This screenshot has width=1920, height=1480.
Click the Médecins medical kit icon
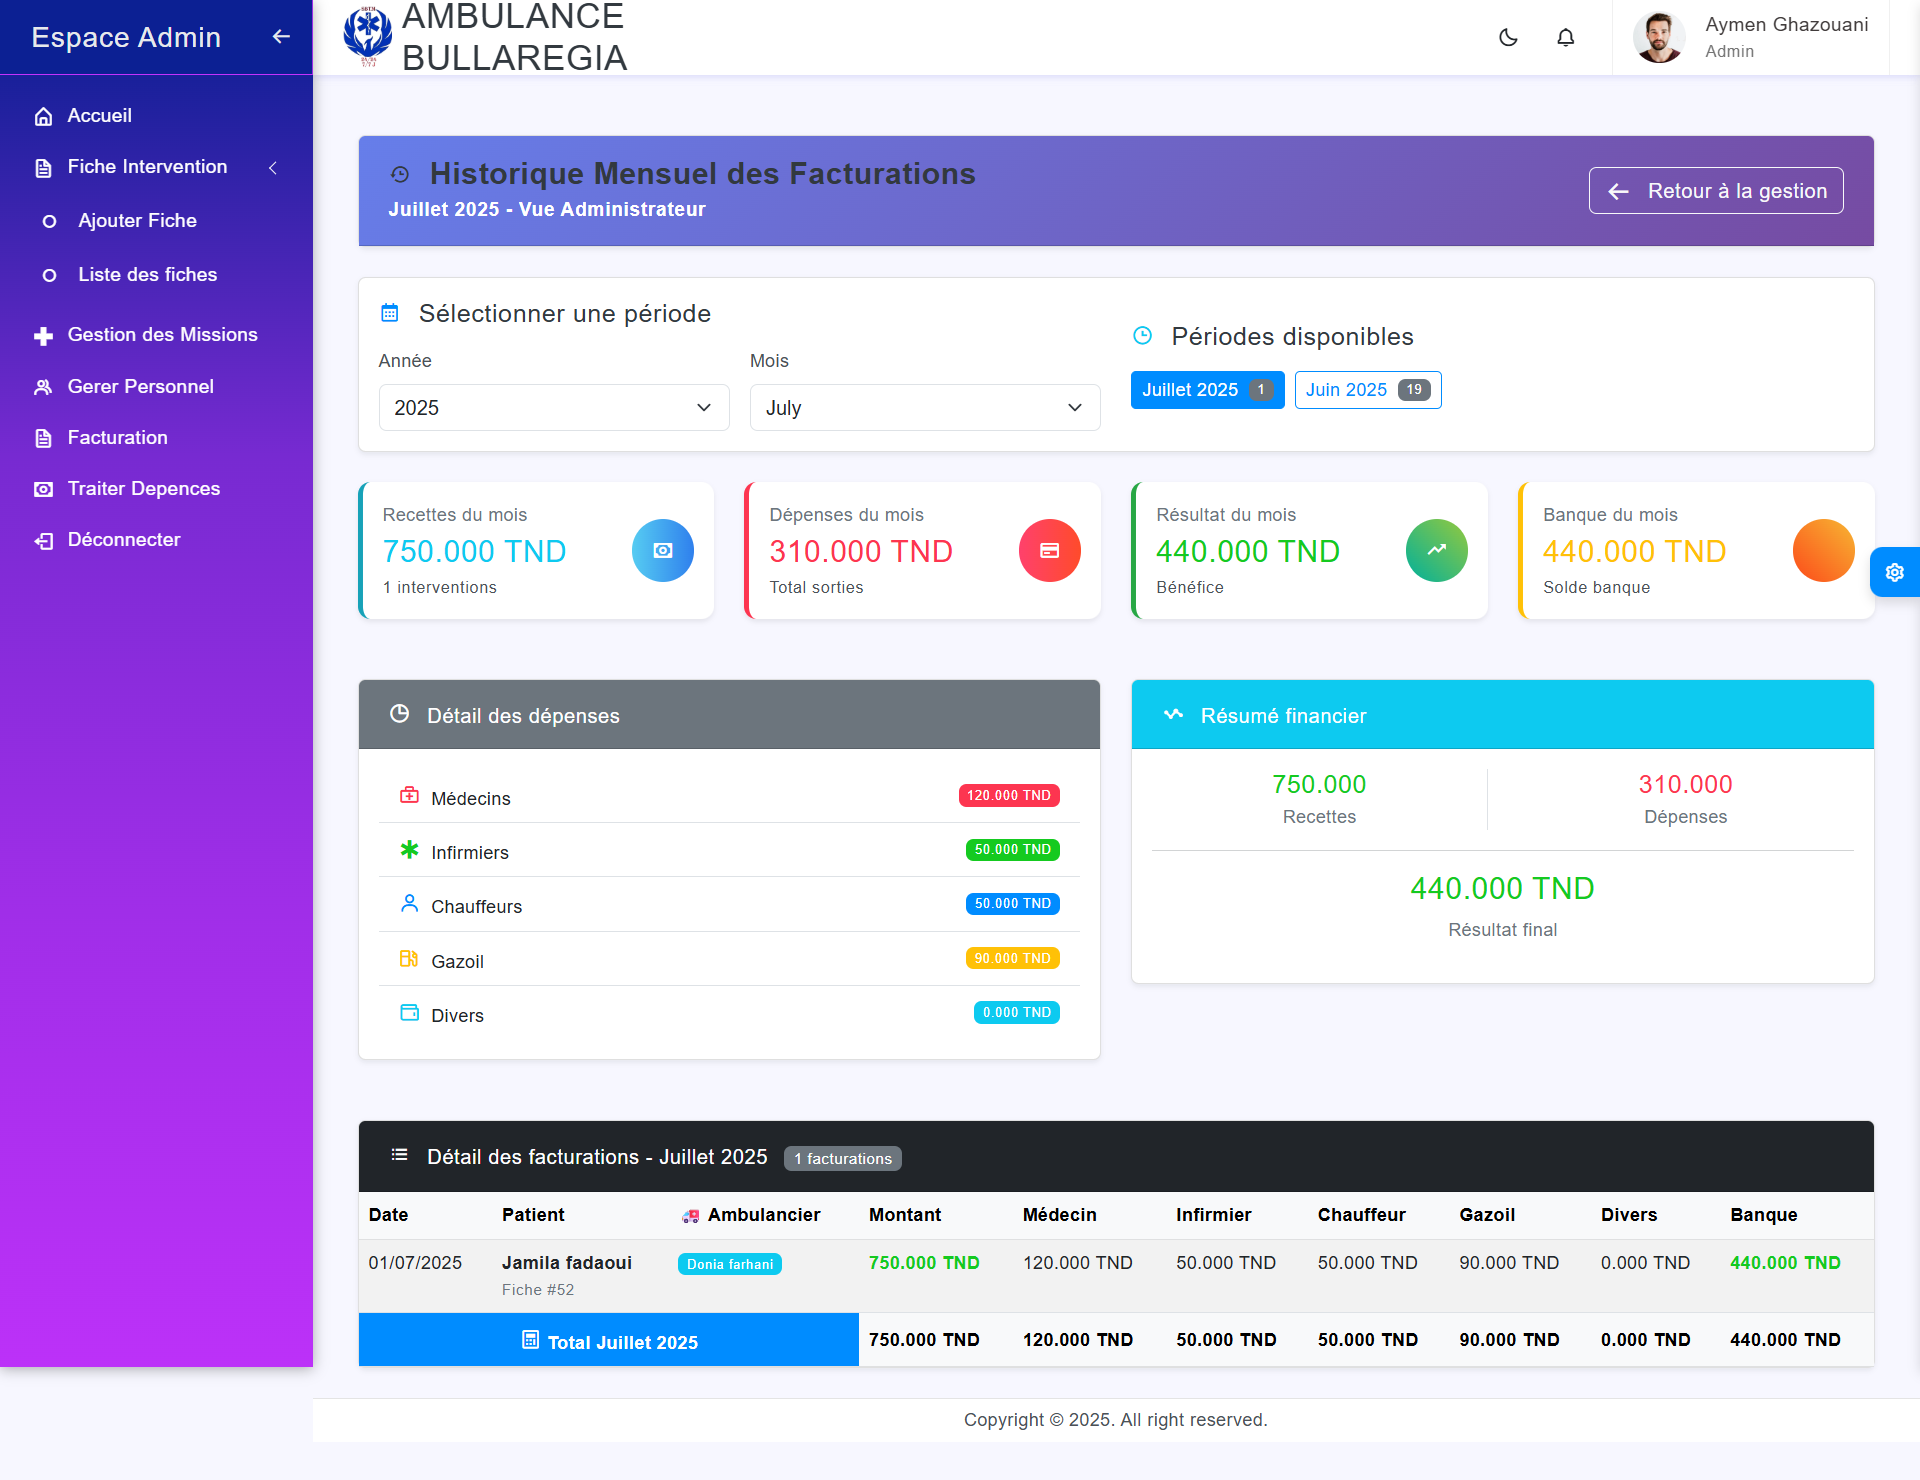pyautogui.click(x=409, y=796)
